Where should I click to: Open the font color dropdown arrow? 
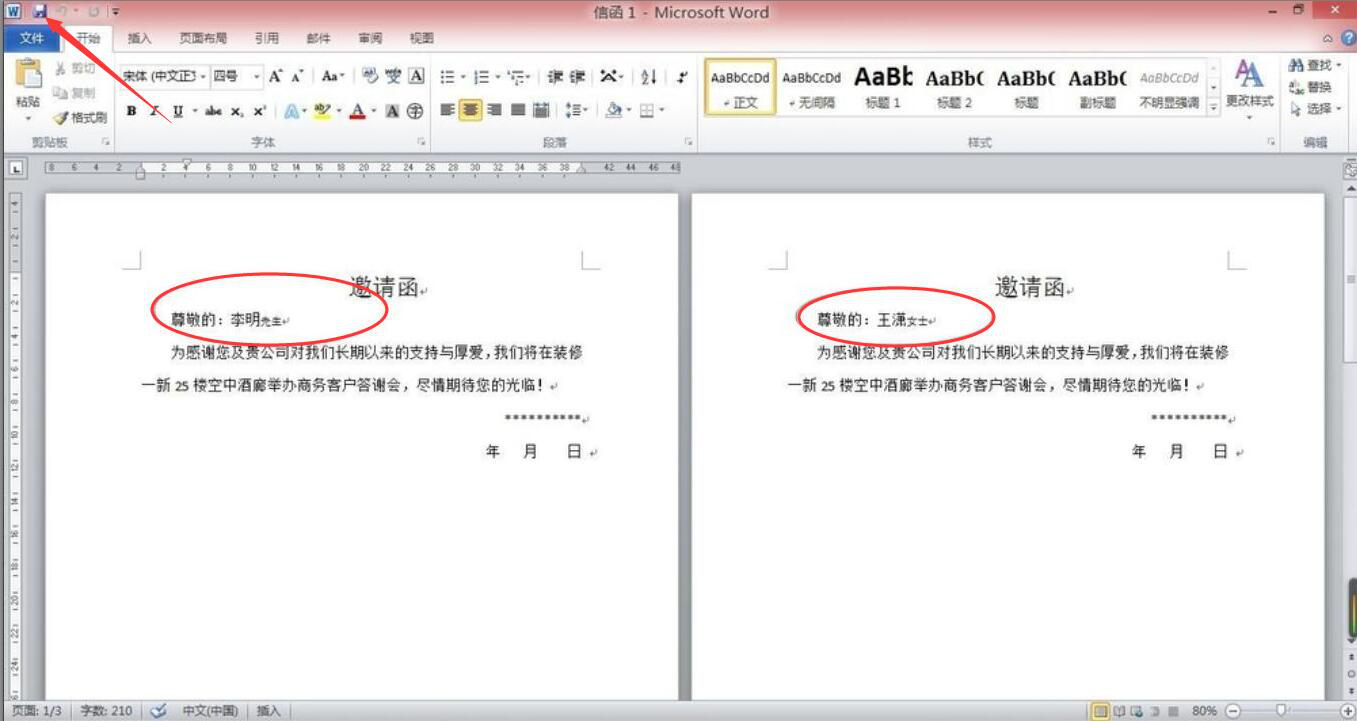373,111
